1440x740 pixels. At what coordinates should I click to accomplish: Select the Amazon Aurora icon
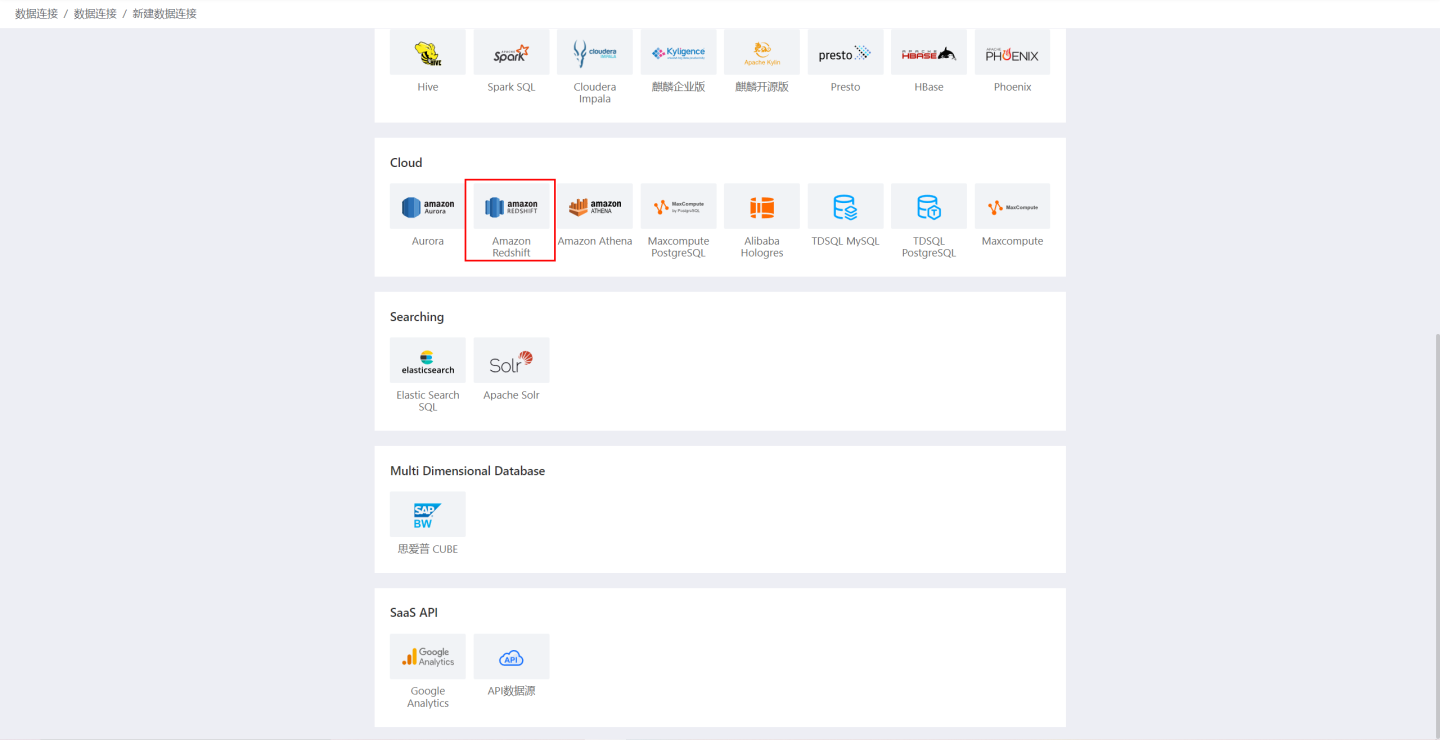tap(428, 206)
